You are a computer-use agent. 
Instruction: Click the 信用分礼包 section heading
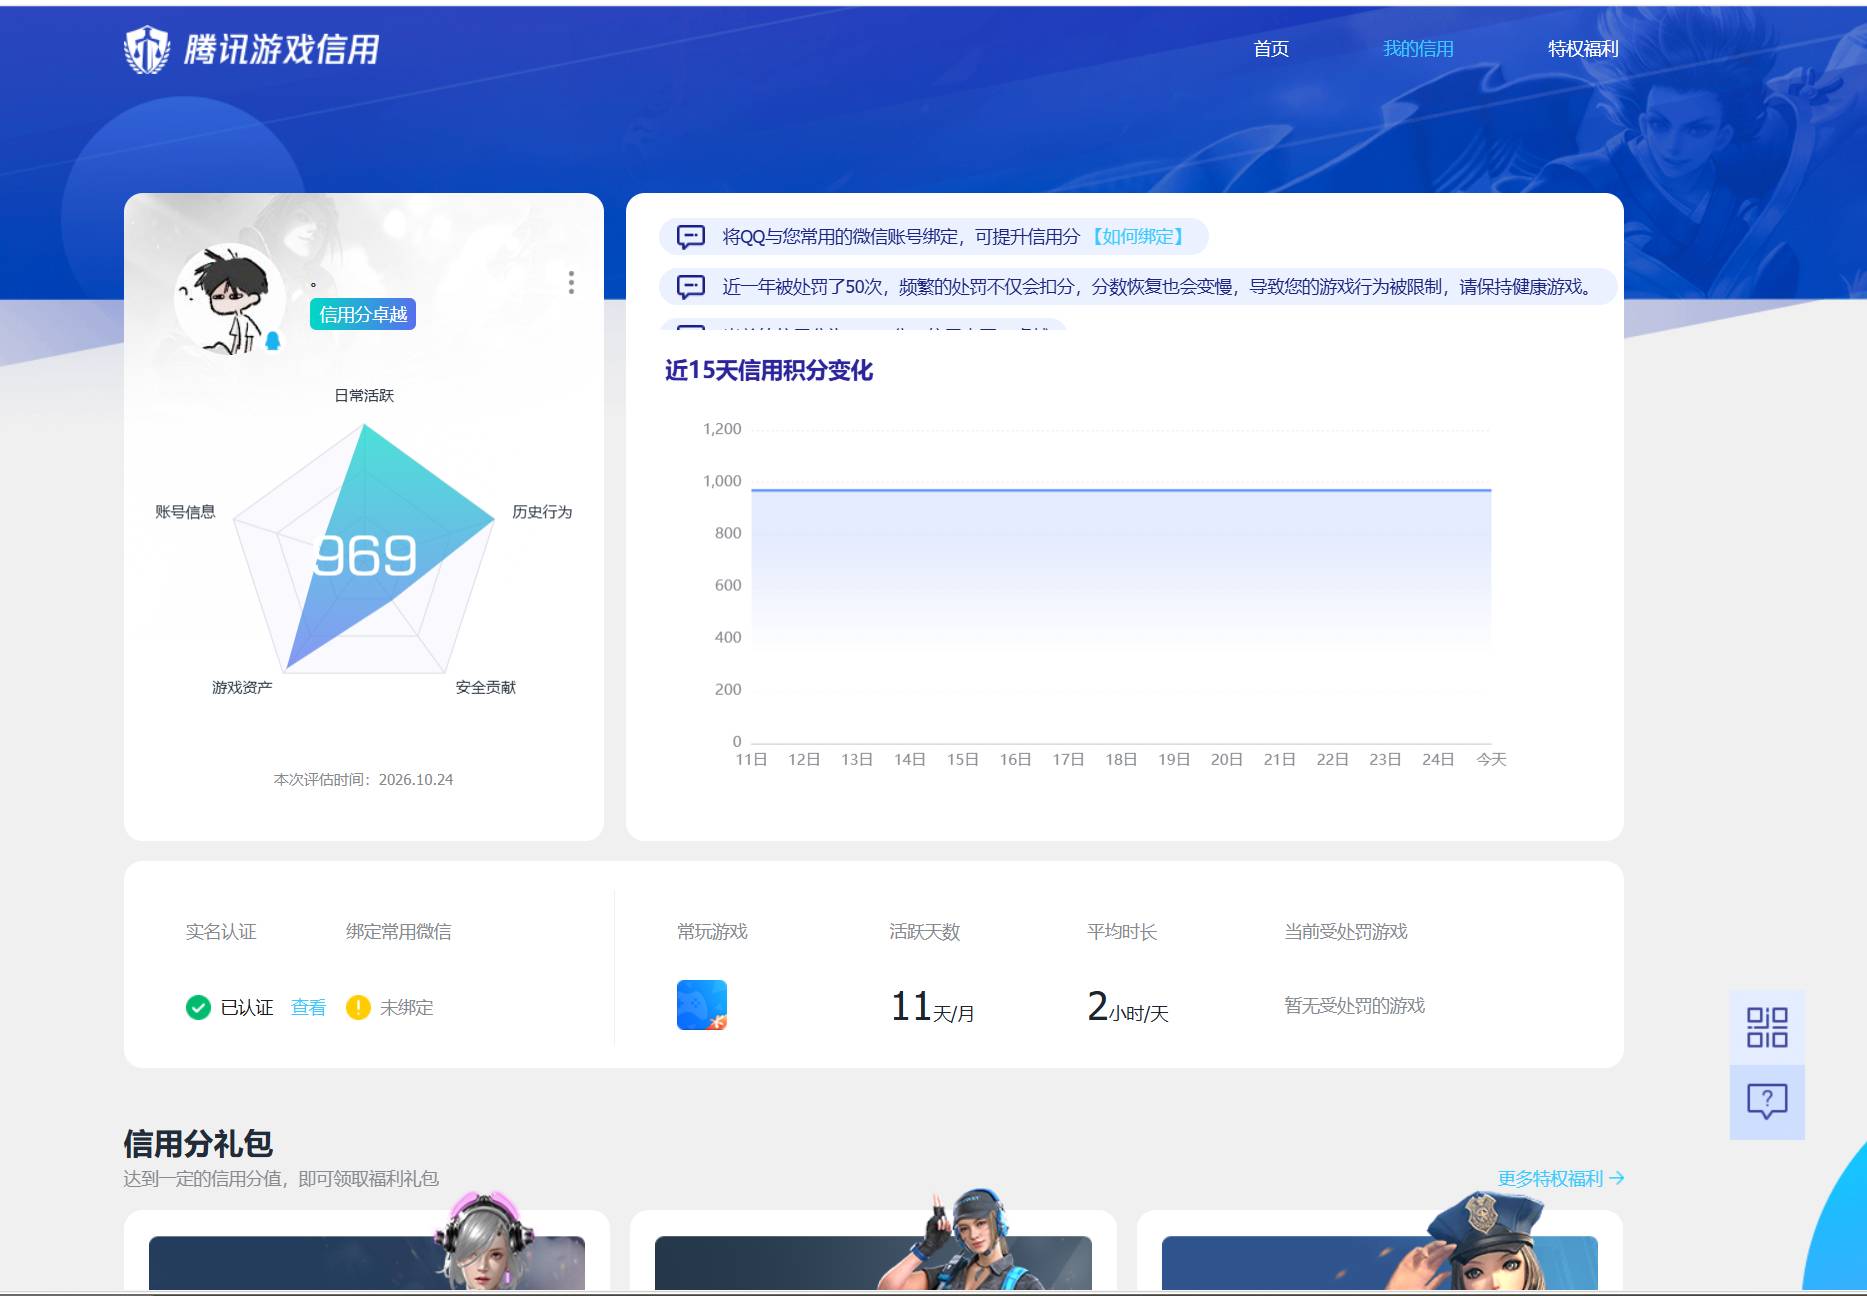click(x=198, y=1143)
